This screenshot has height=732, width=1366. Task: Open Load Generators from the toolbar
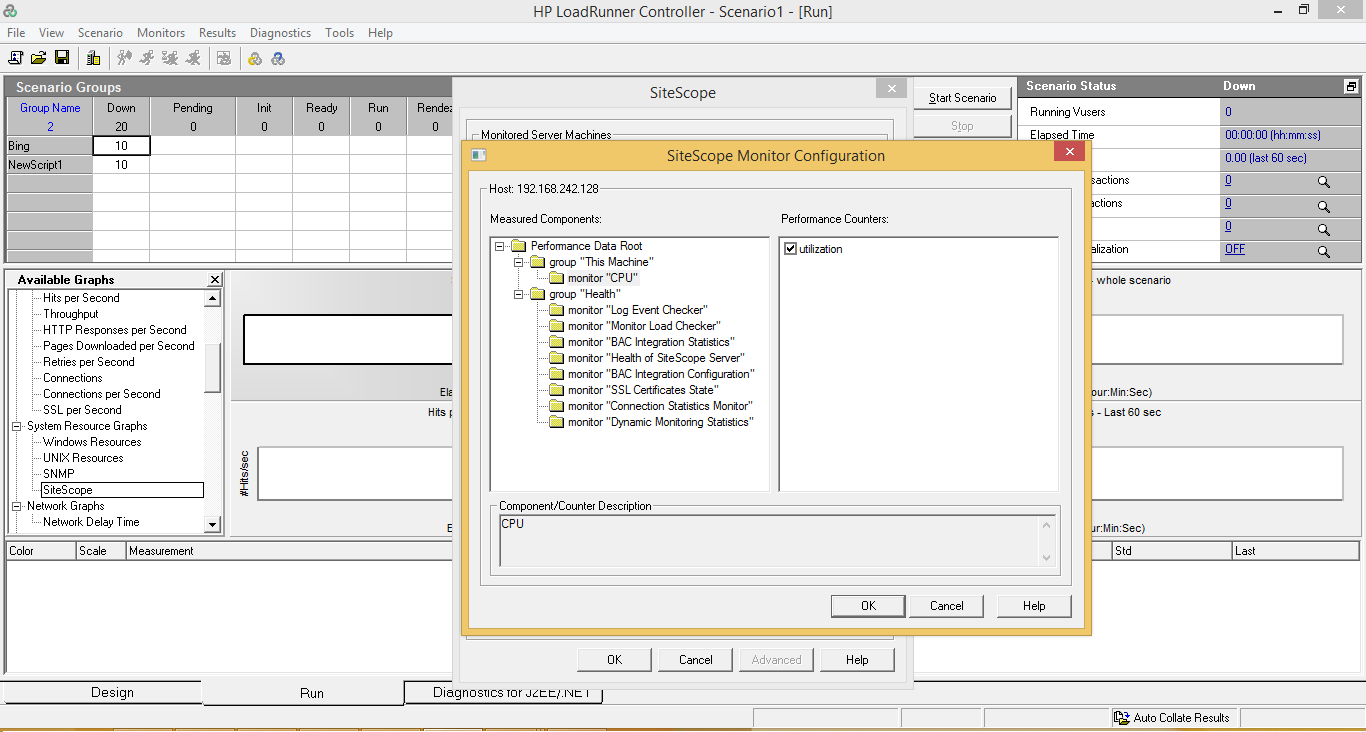coord(93,58)
